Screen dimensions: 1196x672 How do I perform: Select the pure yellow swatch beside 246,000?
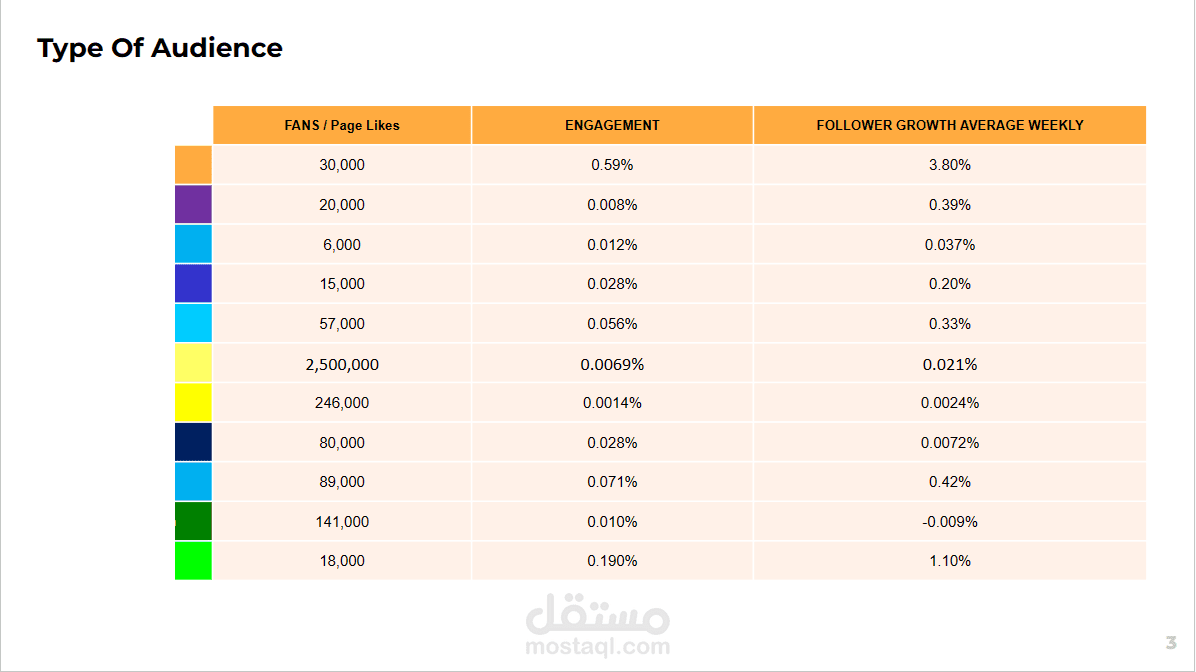point(193,403)
